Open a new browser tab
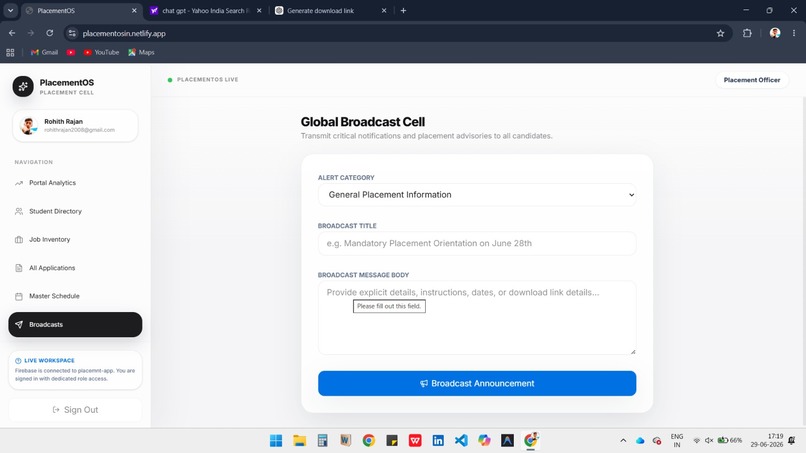This screenshot has height=453, width=806. (x=403, y=10)
